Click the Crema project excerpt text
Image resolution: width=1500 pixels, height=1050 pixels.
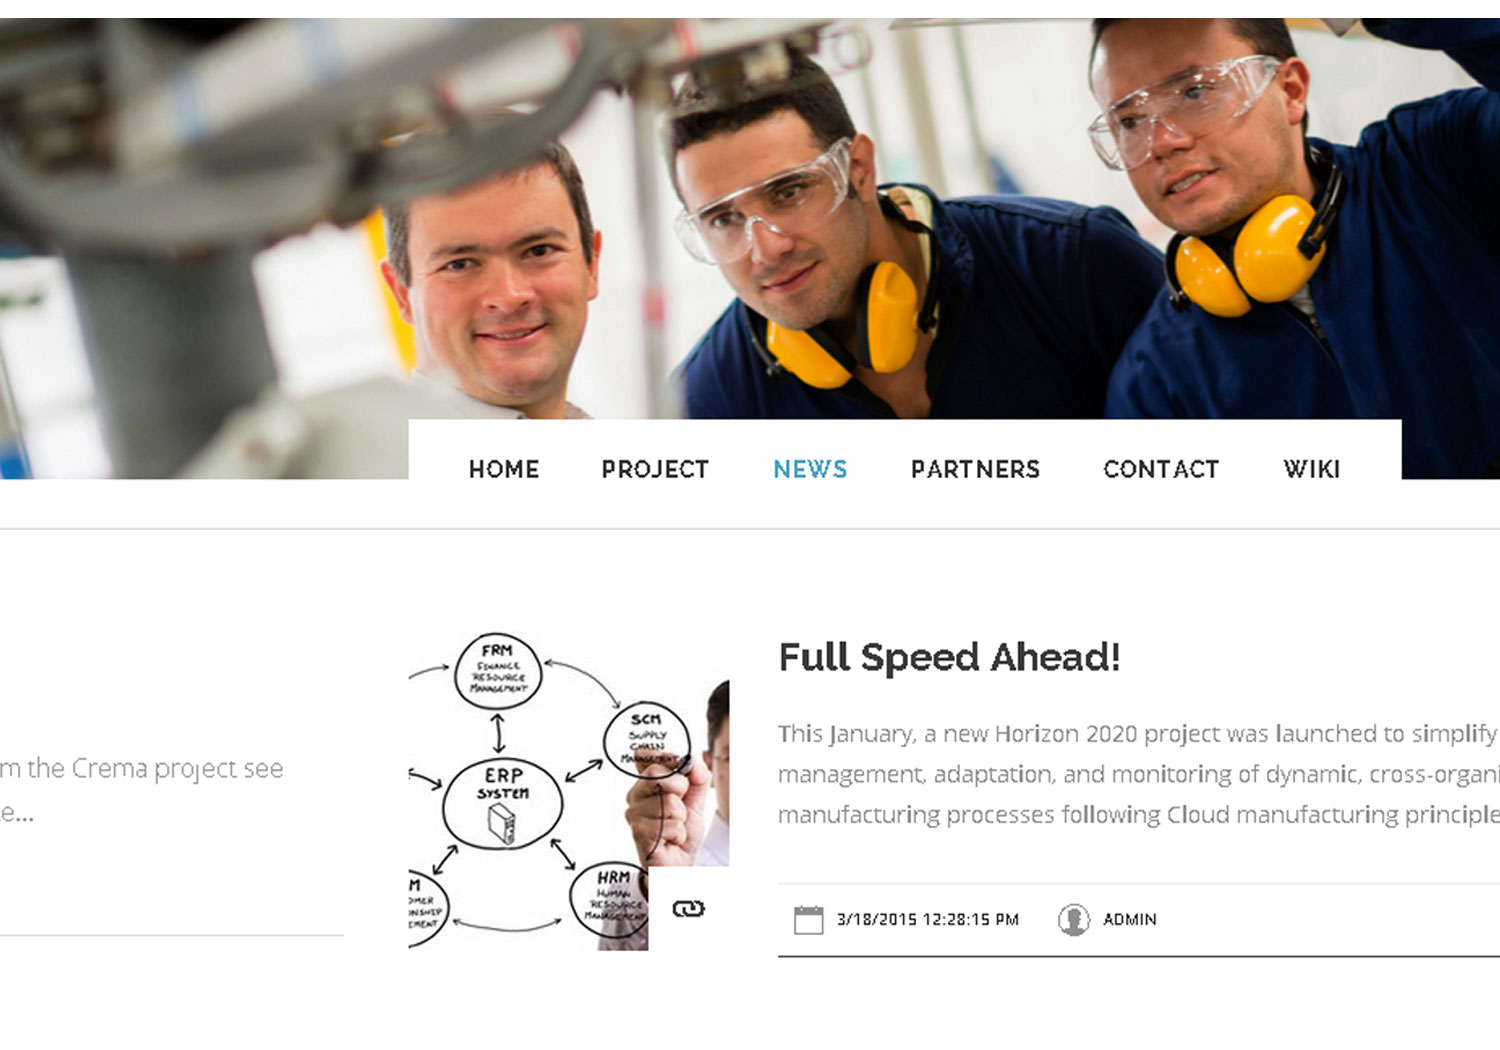(x=141, y=790)
